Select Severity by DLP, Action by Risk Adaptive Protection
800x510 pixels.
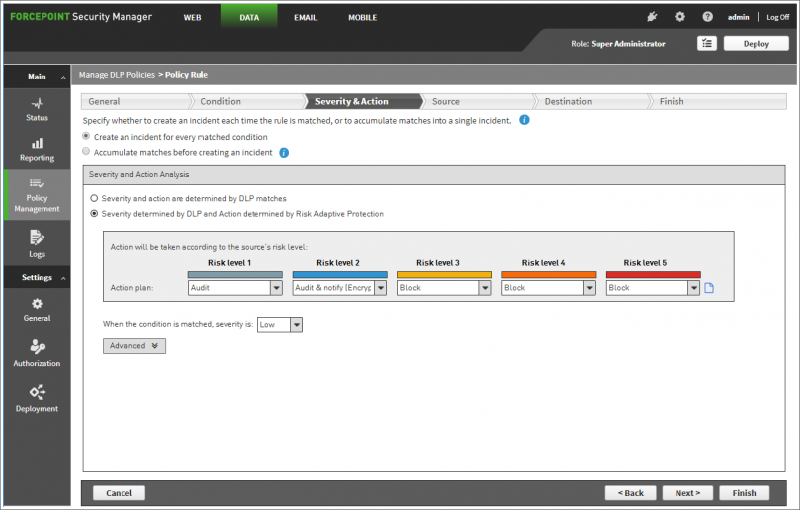click(x=94, y=214)
